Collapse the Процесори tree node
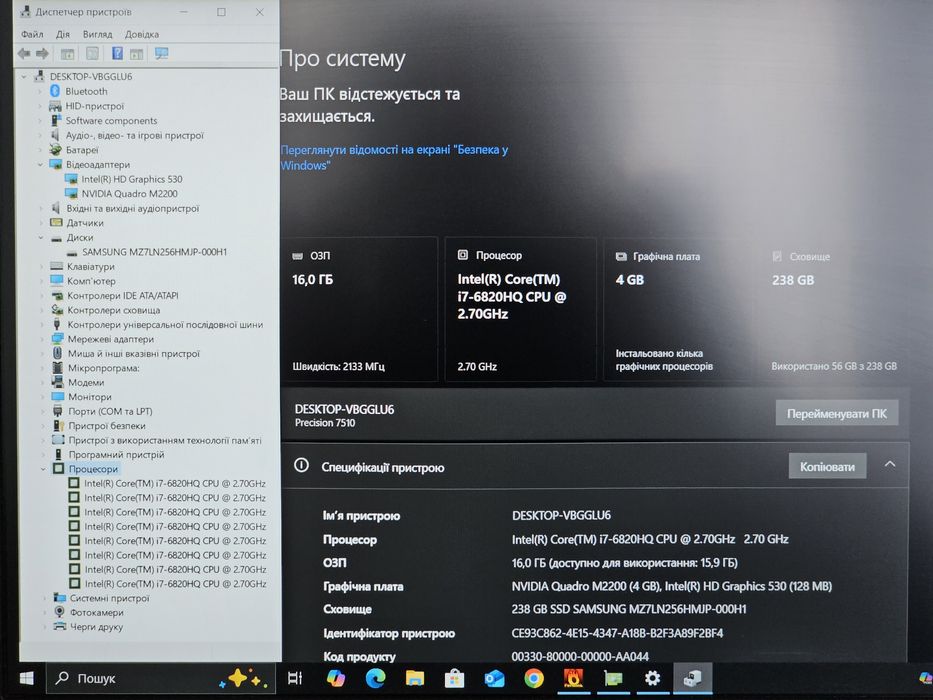This screenshot has height=700, width=933. pos(43,469)
